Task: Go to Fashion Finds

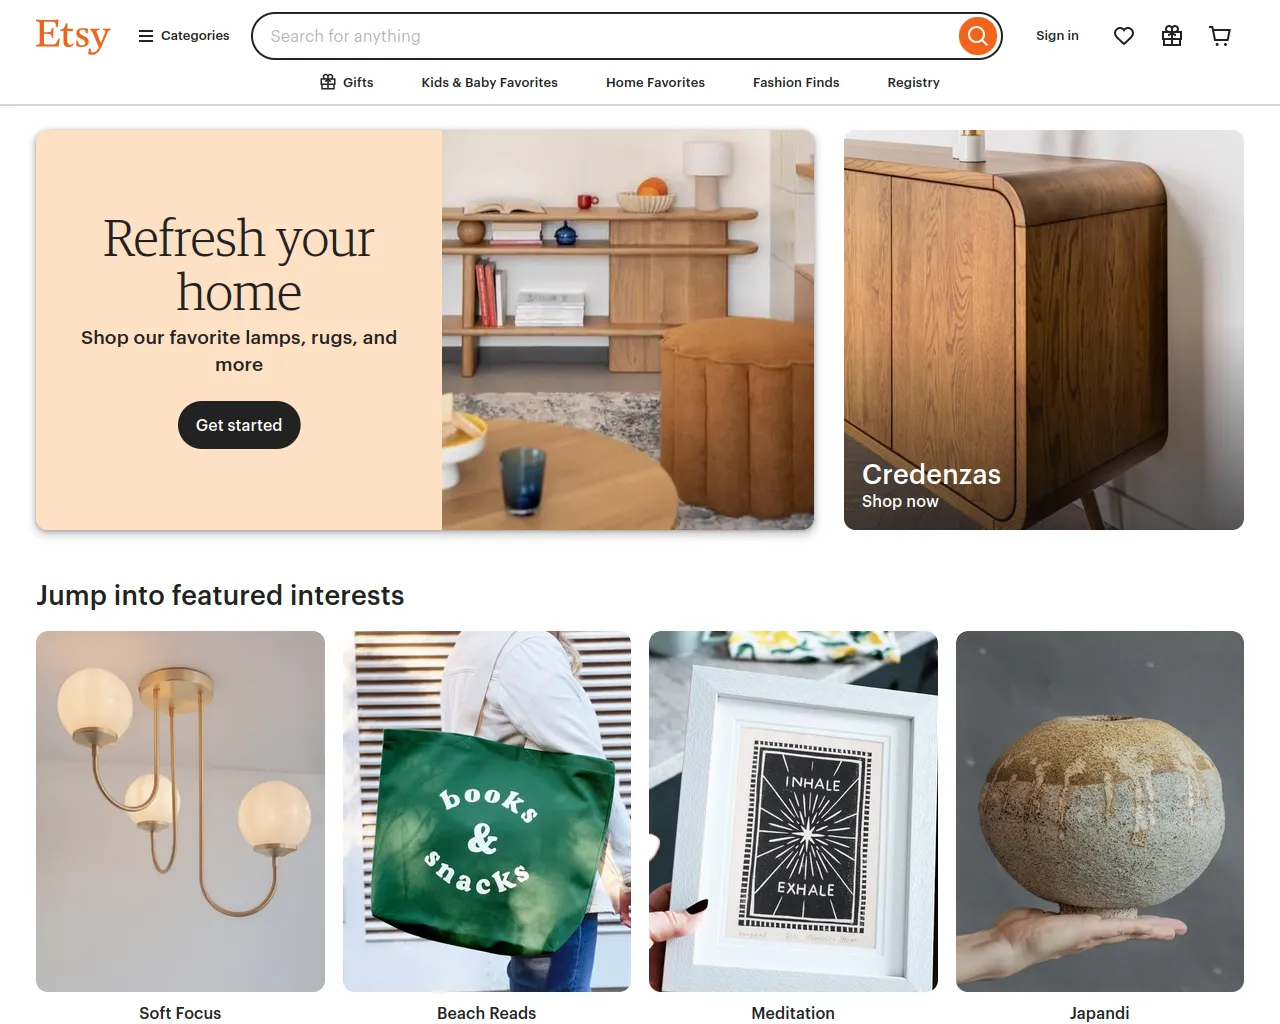Action: pos(796,82)
